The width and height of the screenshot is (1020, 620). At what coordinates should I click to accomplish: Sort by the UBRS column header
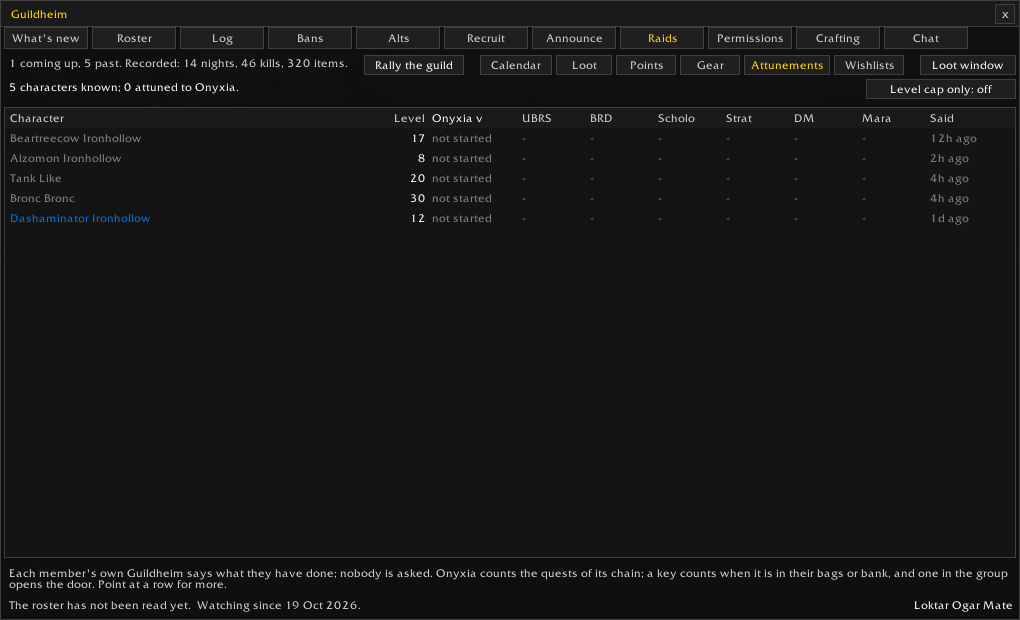coord(537,118)
